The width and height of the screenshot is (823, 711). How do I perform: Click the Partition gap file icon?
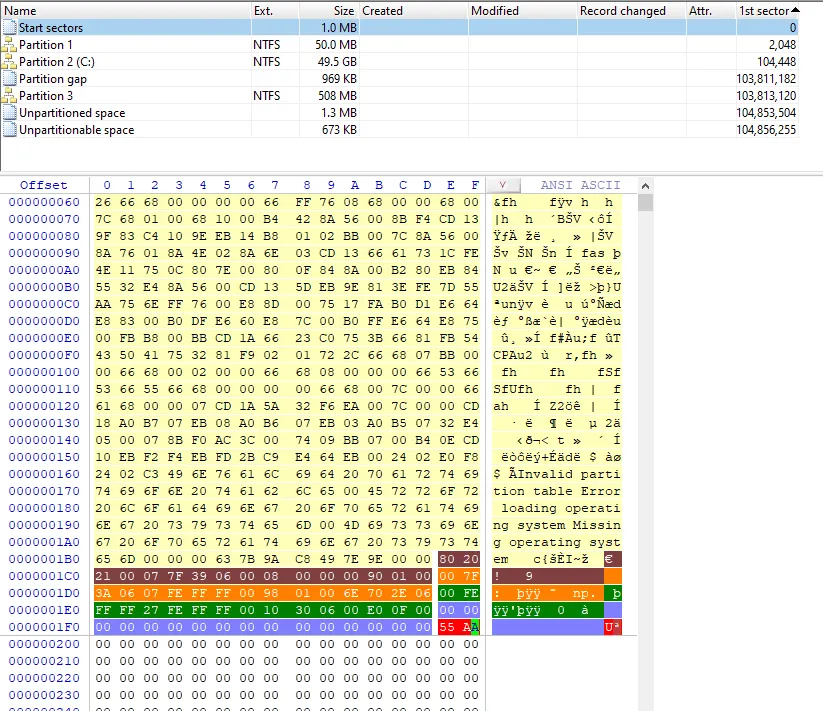[10, 79]
